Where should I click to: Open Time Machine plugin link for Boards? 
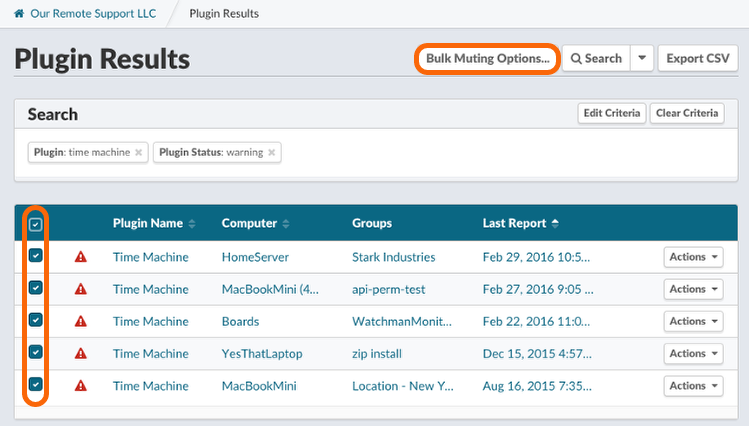pos(150,321)
